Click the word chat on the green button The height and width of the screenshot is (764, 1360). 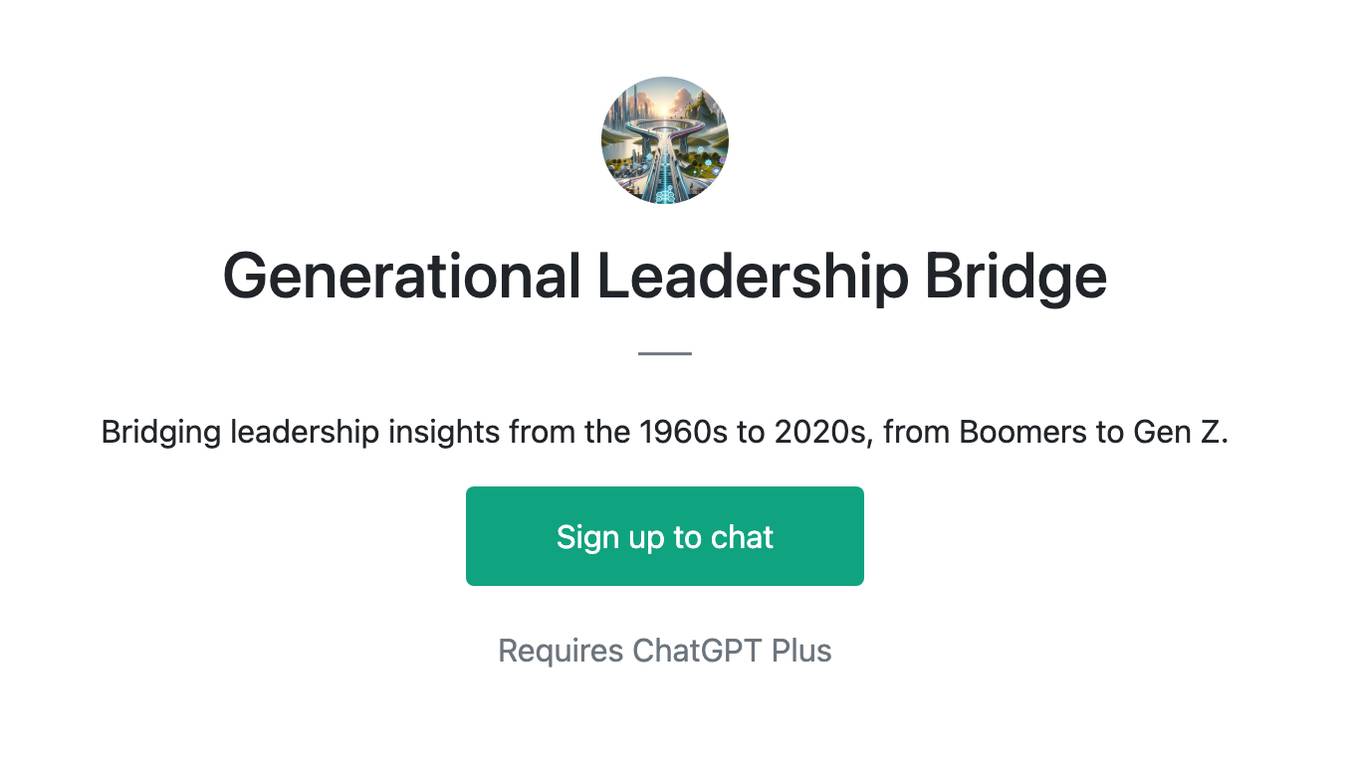click(742, 536)
